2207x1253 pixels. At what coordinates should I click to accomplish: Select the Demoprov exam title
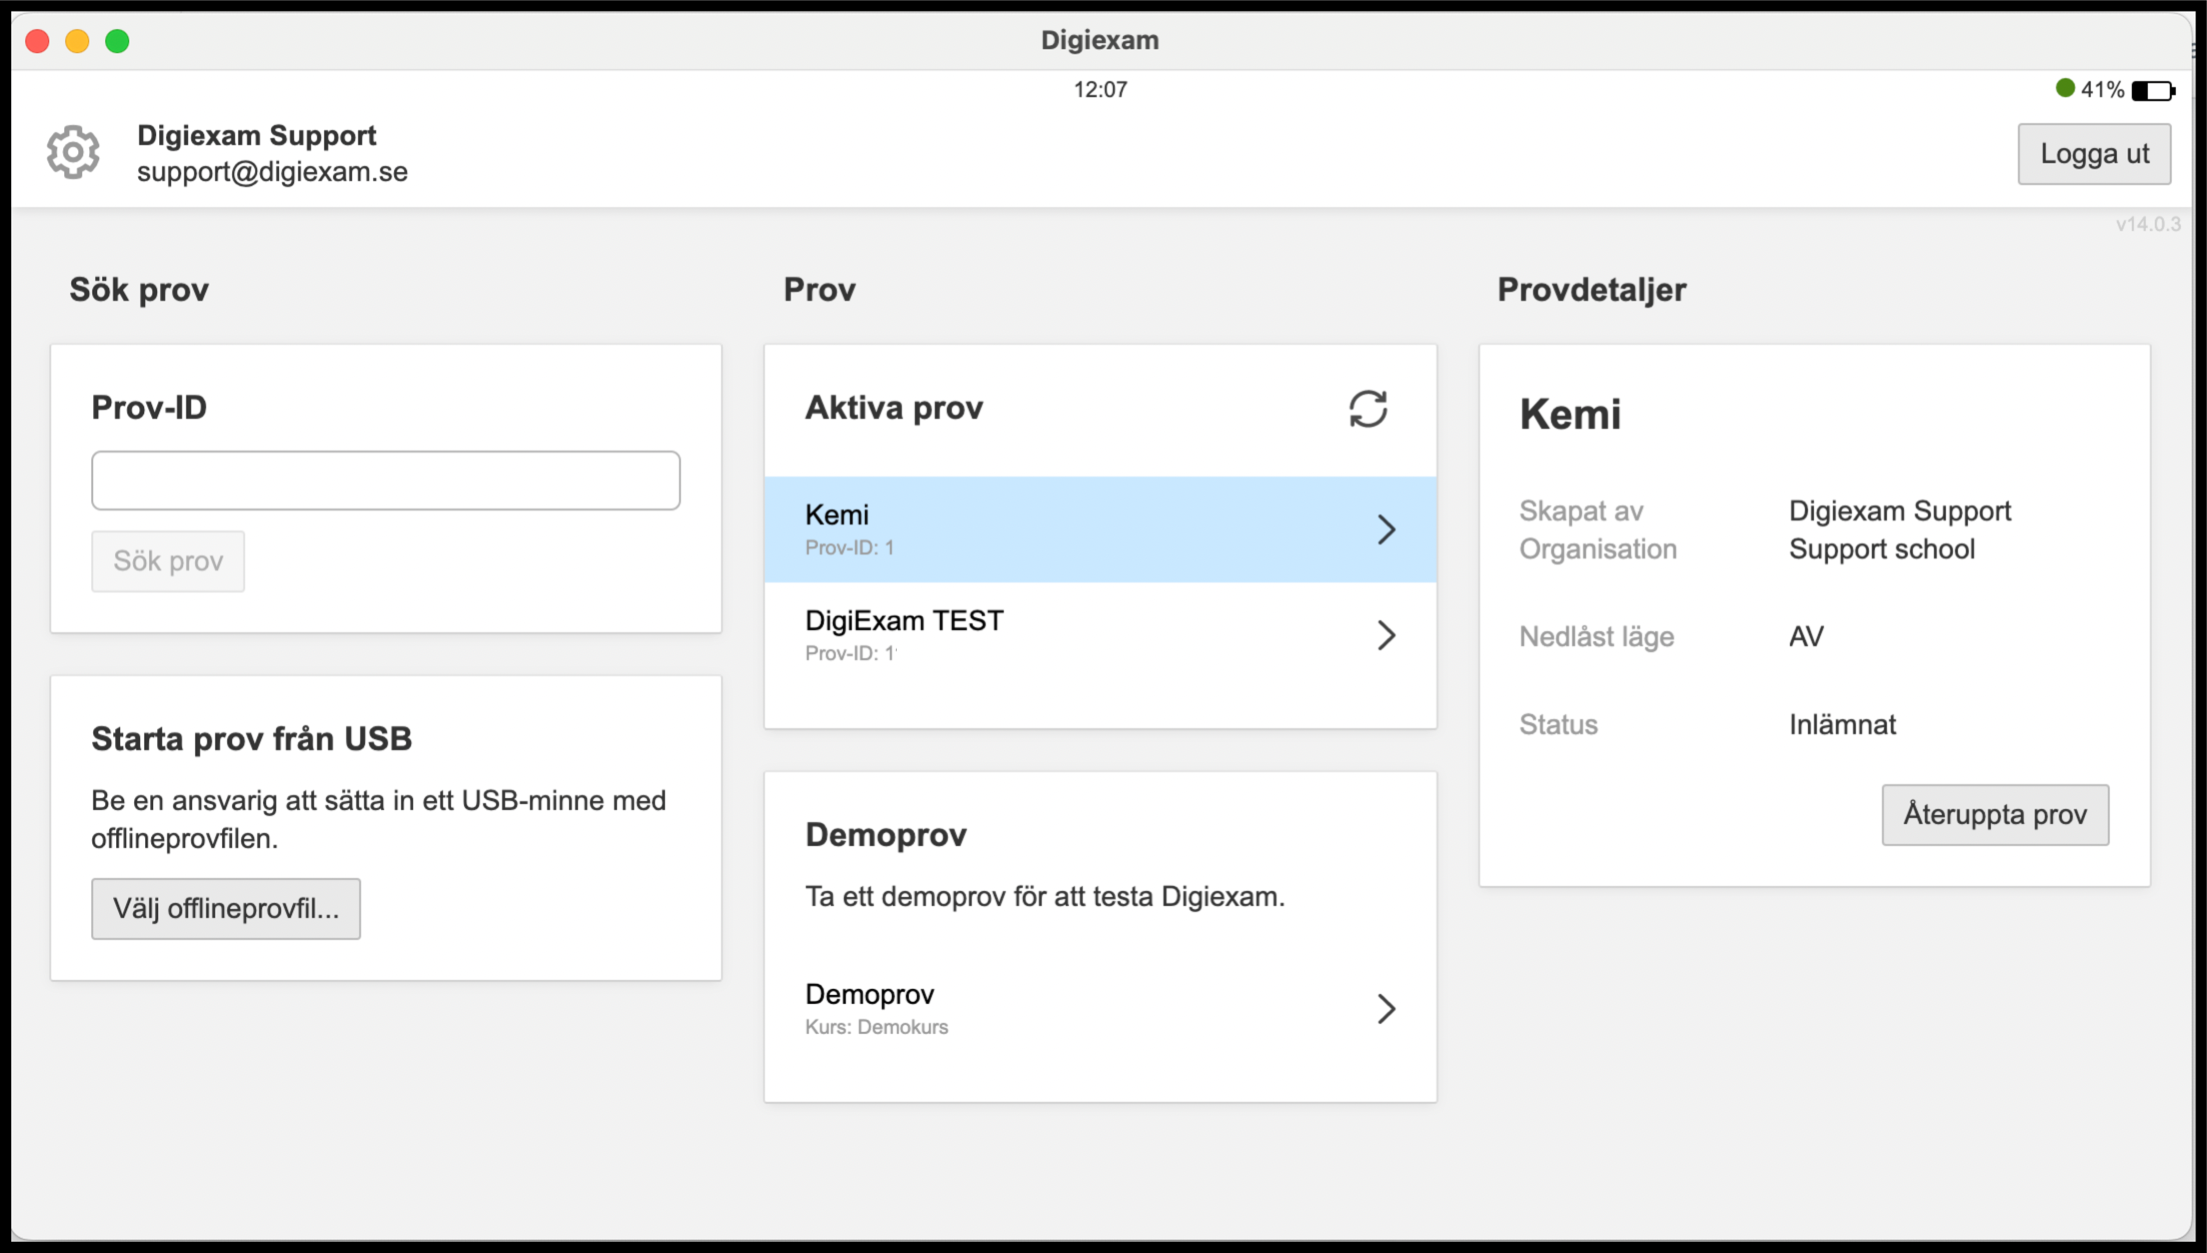pos(869,994)
